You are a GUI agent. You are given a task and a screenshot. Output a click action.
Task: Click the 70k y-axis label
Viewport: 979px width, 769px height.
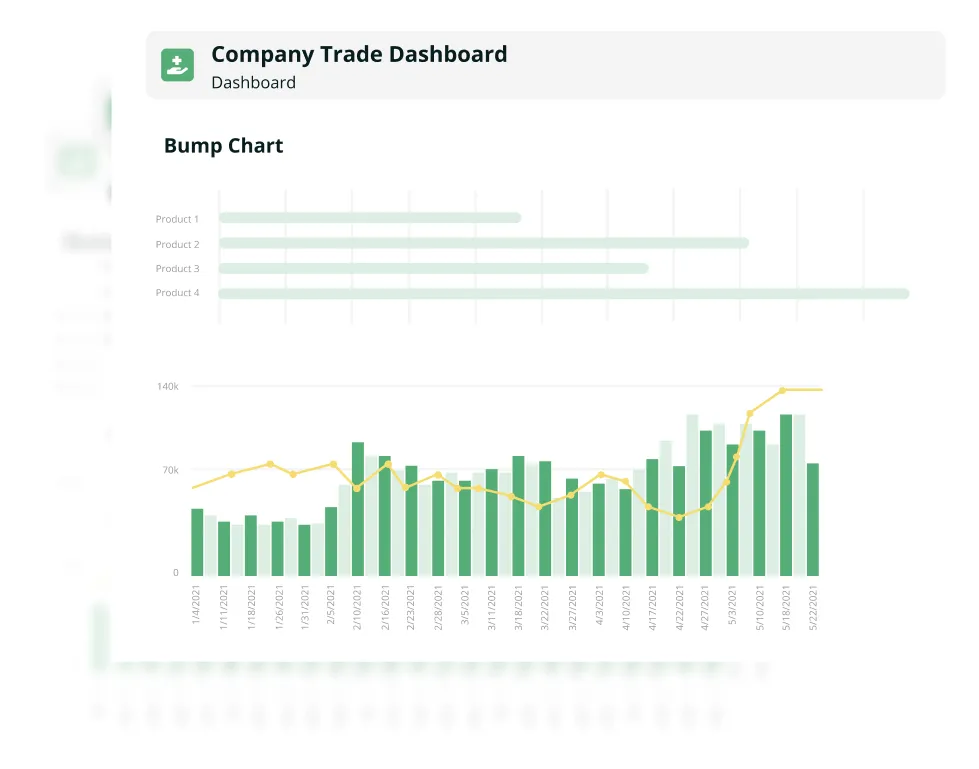coord(170,470)
